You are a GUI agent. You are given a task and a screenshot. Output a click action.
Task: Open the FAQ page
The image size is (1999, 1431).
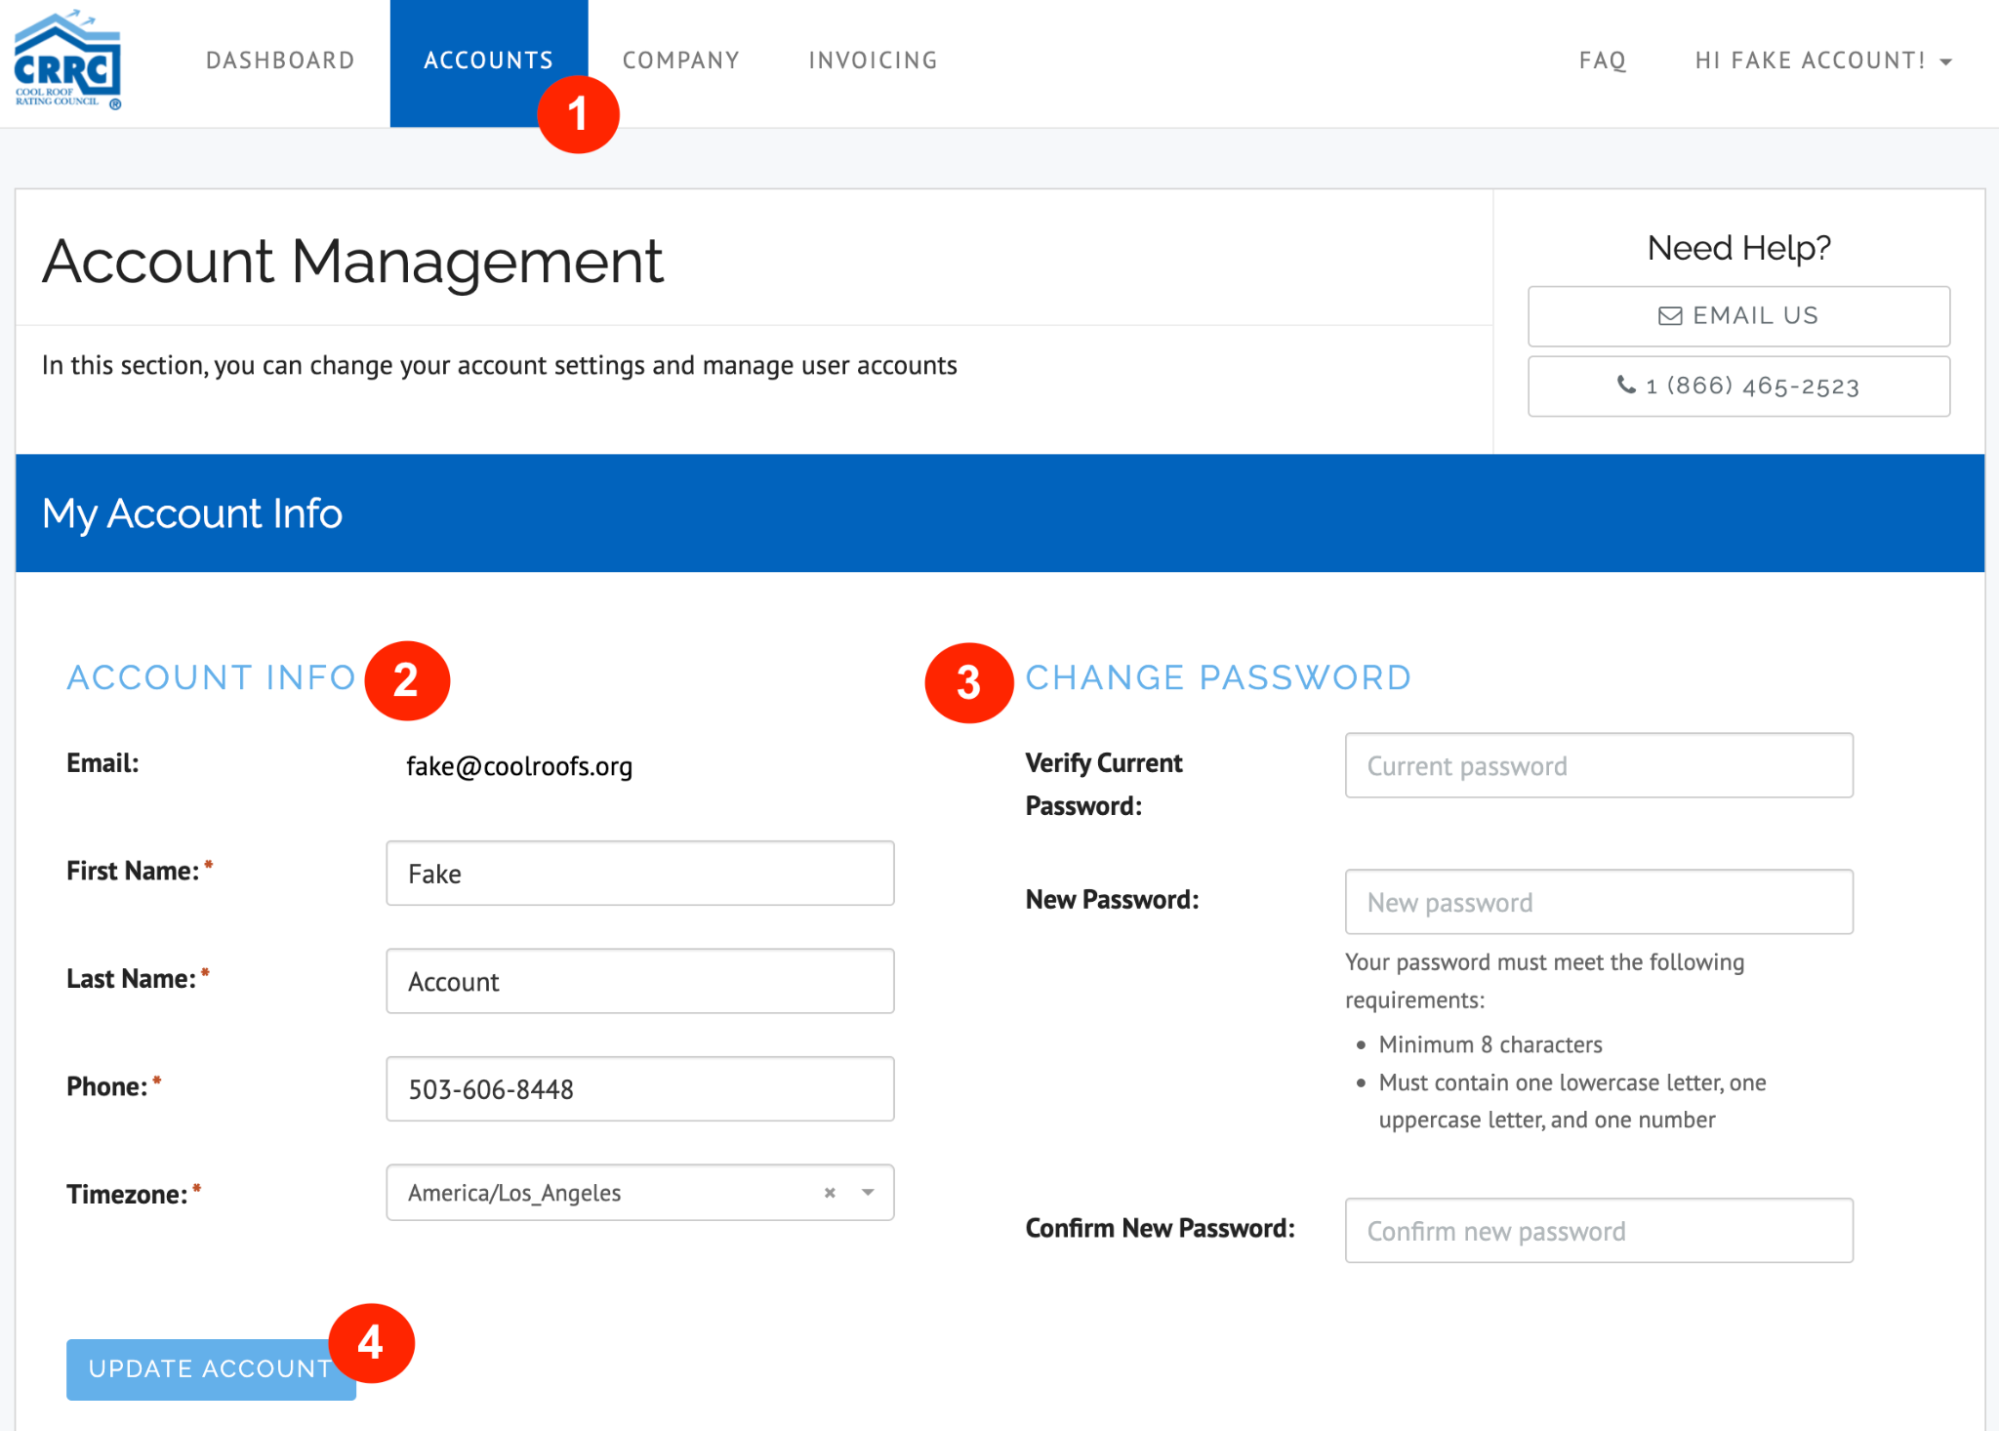(x=1601, y=60)
